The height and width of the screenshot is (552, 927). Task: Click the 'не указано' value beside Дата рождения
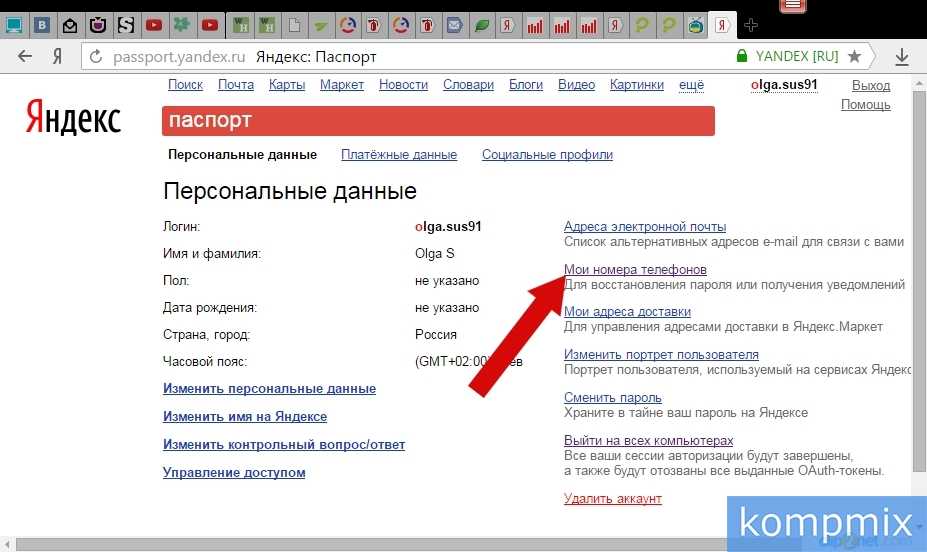pos(447,308)
